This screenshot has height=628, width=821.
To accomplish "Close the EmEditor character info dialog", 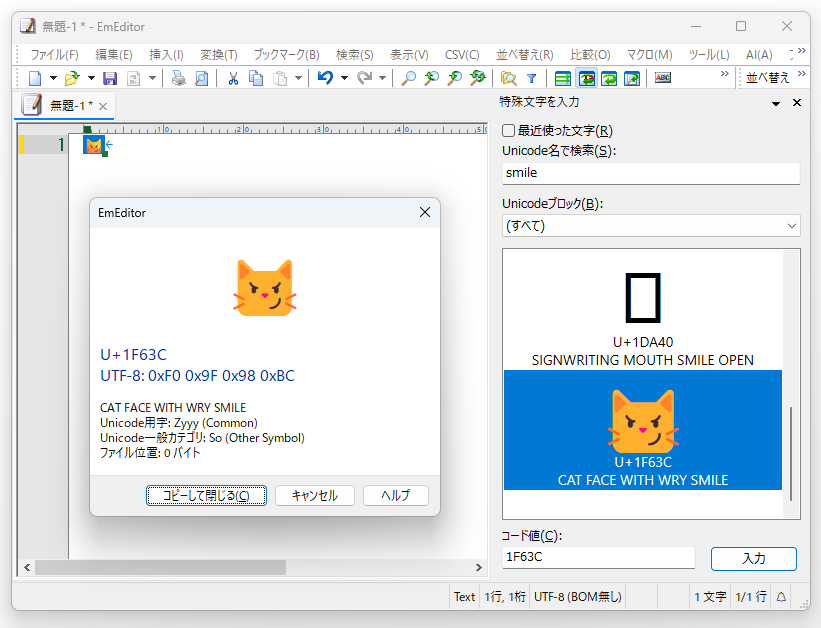I will pos(425,212).
